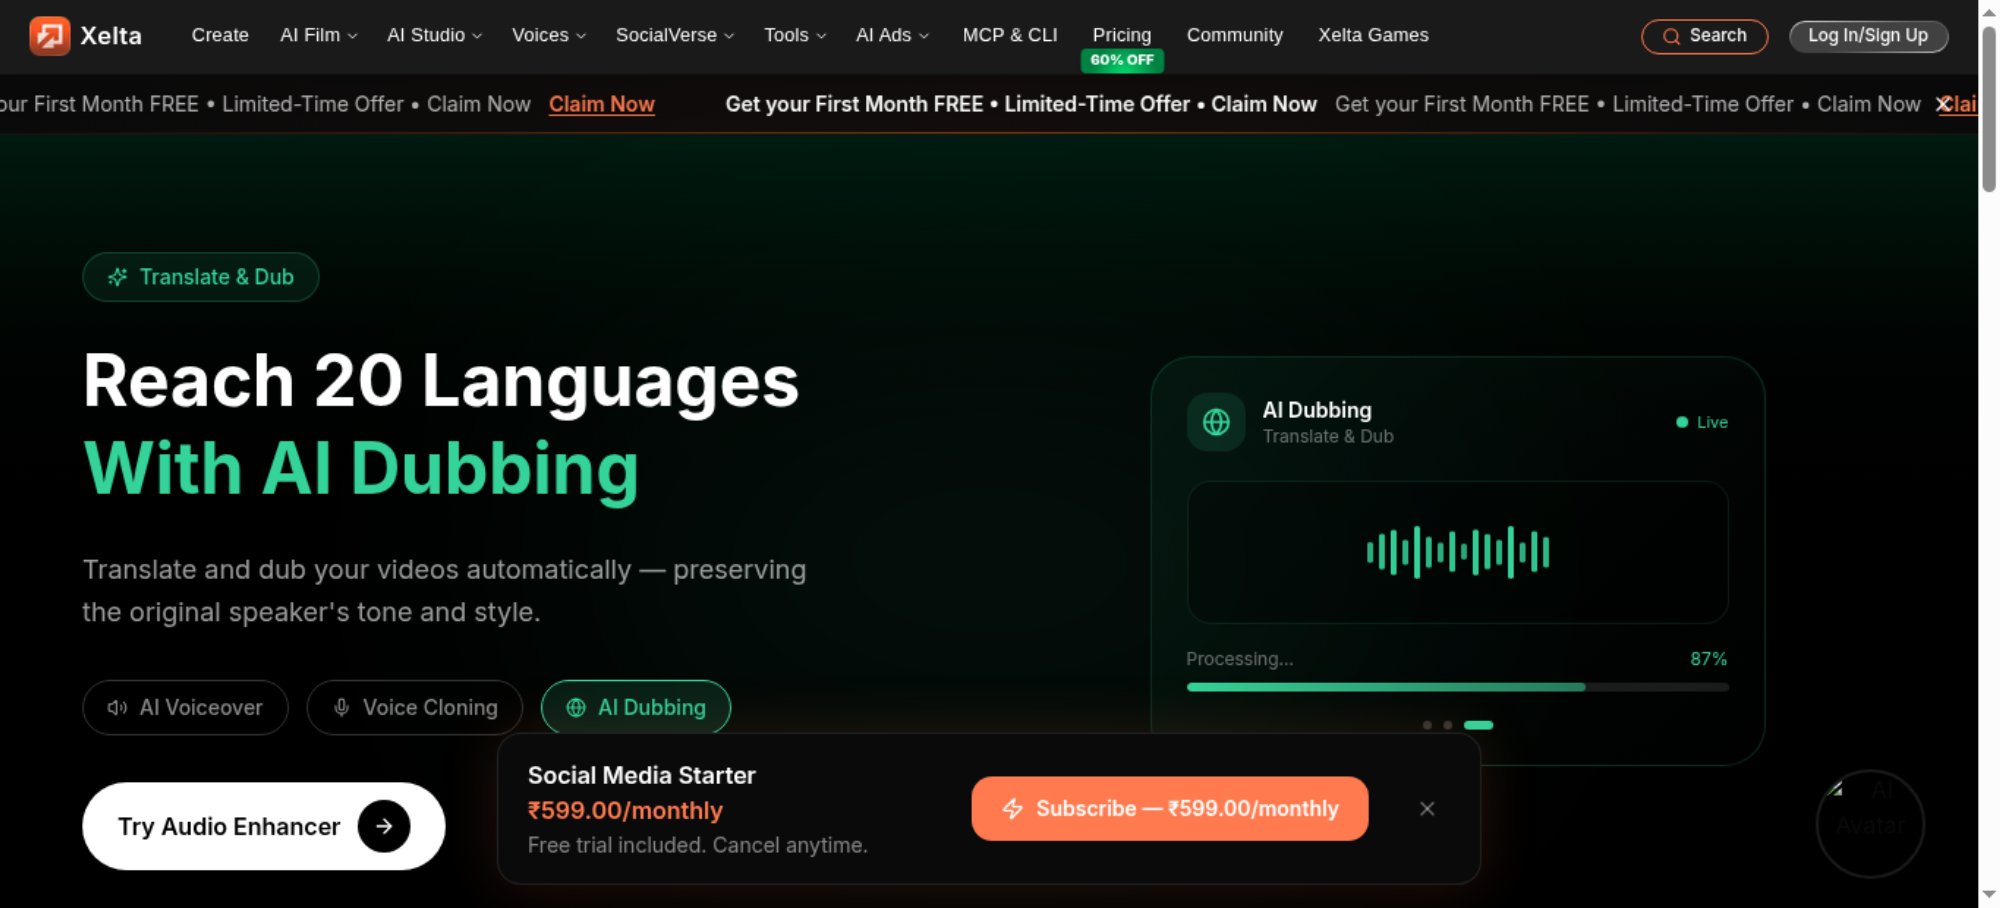
Task: Expand the AI Studio menu
Action: [435, 35]
